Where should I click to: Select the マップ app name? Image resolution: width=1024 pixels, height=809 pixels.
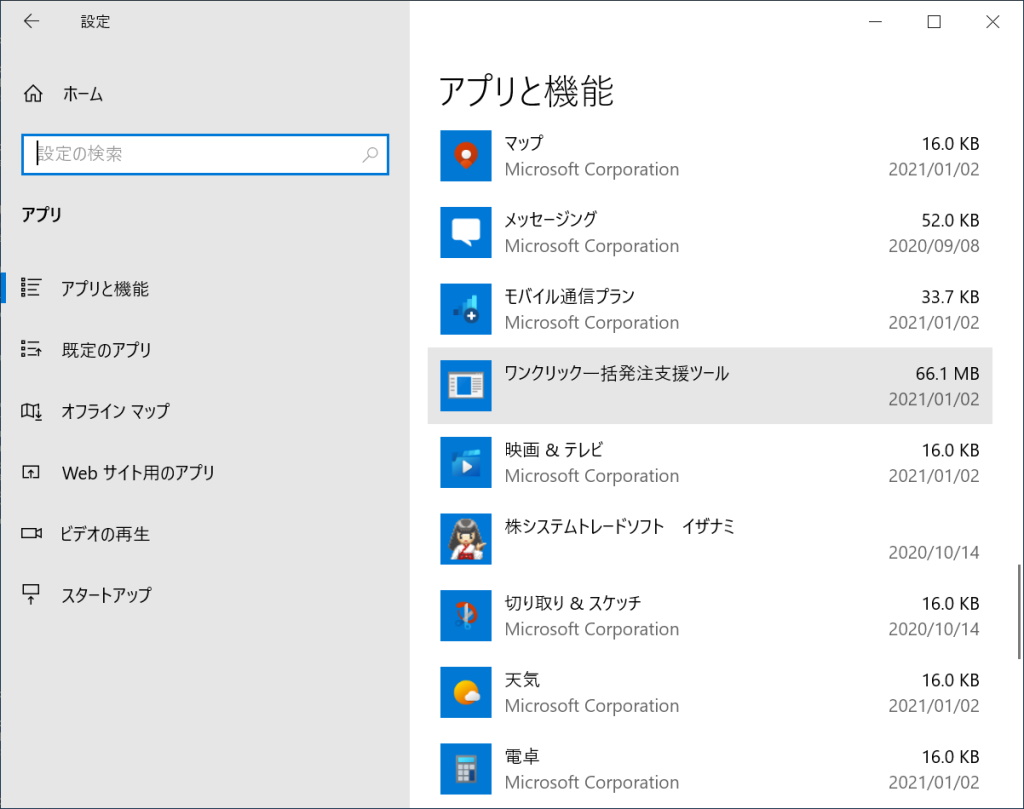pyautogui.click(x=524, y=142)
